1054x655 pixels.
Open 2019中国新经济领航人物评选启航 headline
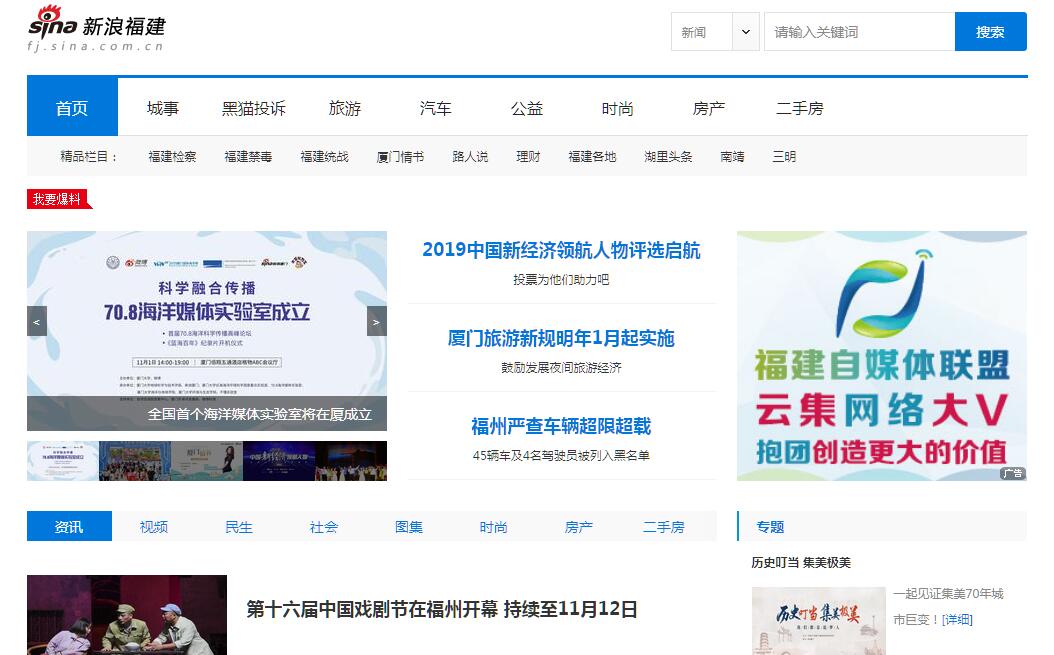pyautogui.click(x=561, y=250)
